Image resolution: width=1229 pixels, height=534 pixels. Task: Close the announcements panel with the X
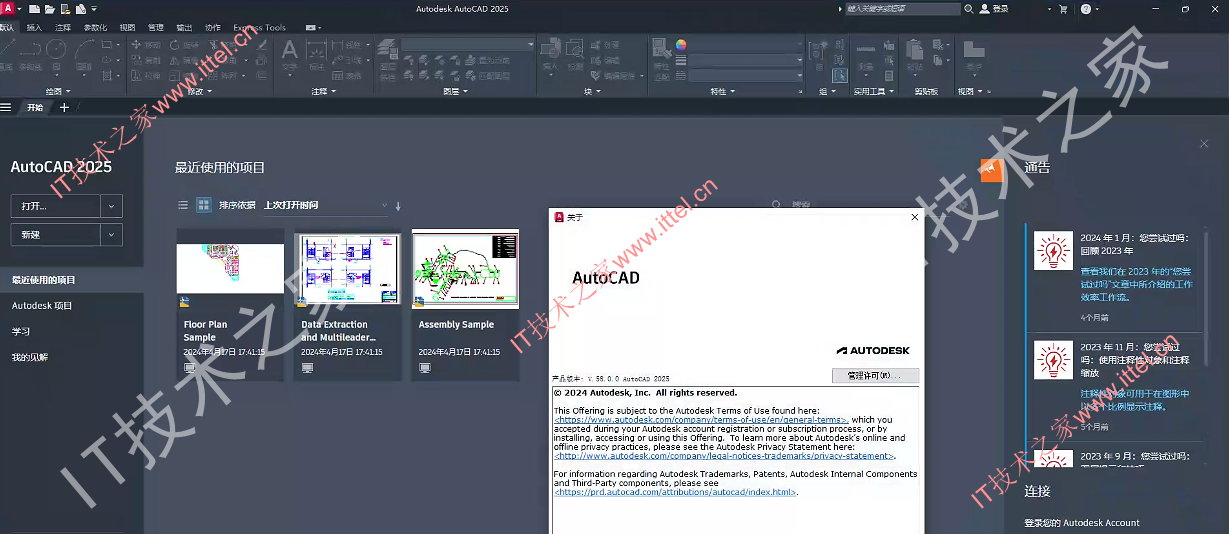[x=1204, y=144]
